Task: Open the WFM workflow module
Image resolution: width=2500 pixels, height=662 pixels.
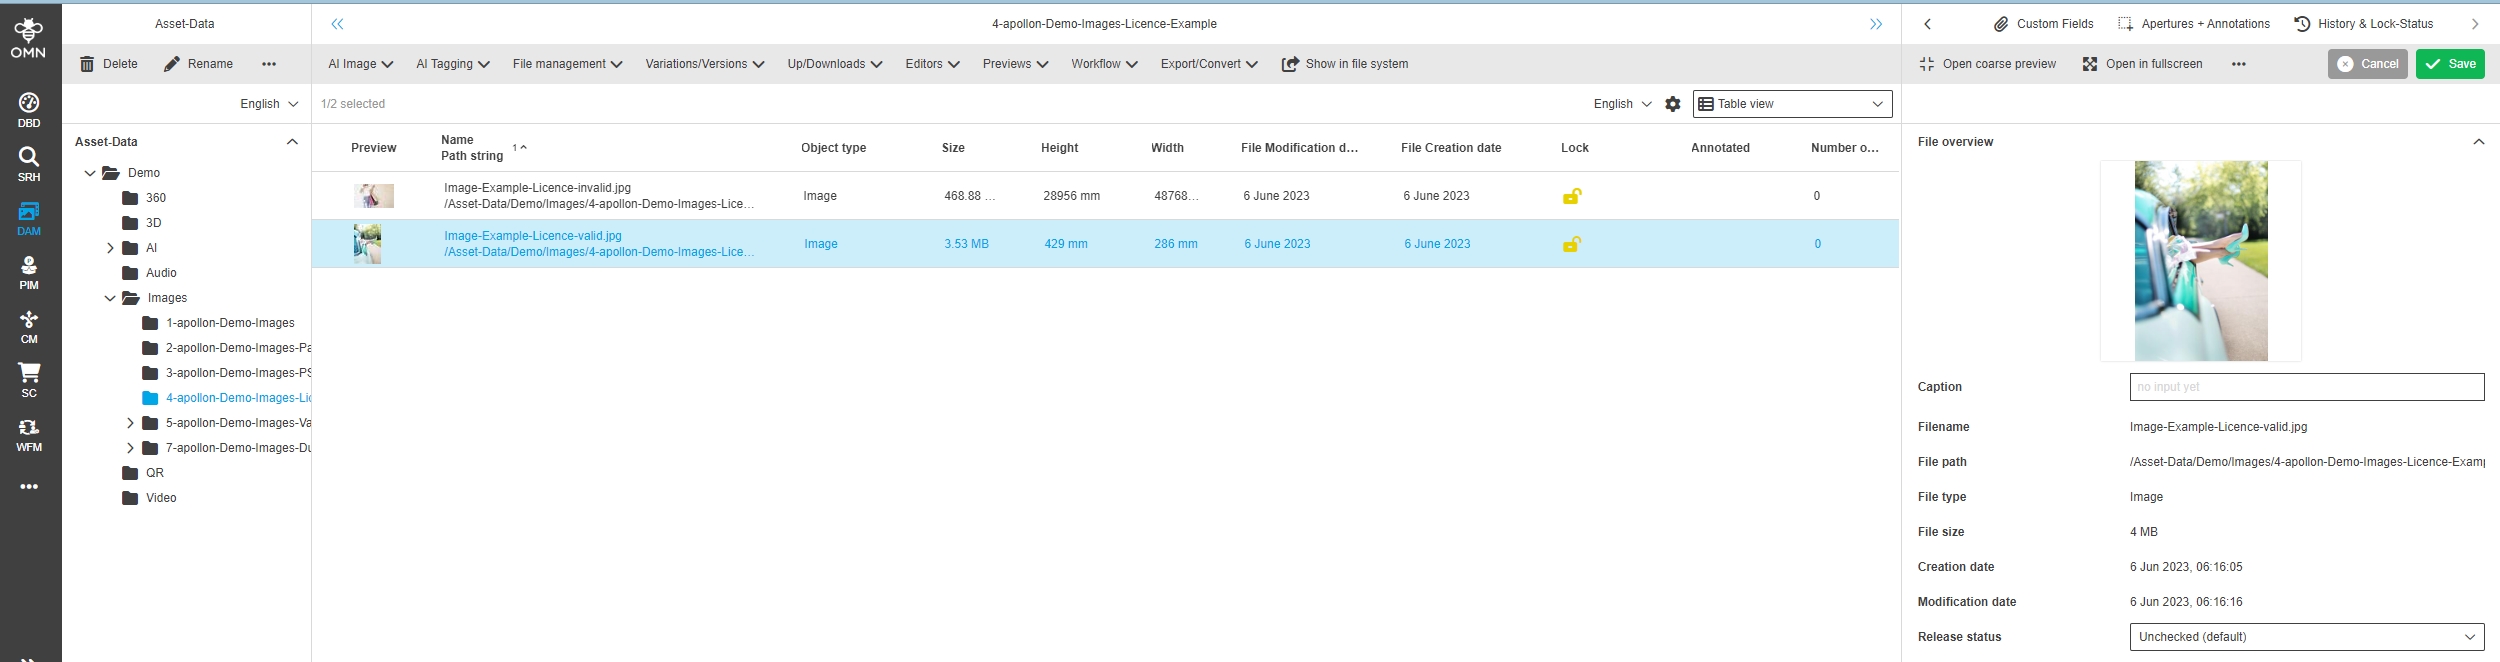Action: [x=29, y=433]
